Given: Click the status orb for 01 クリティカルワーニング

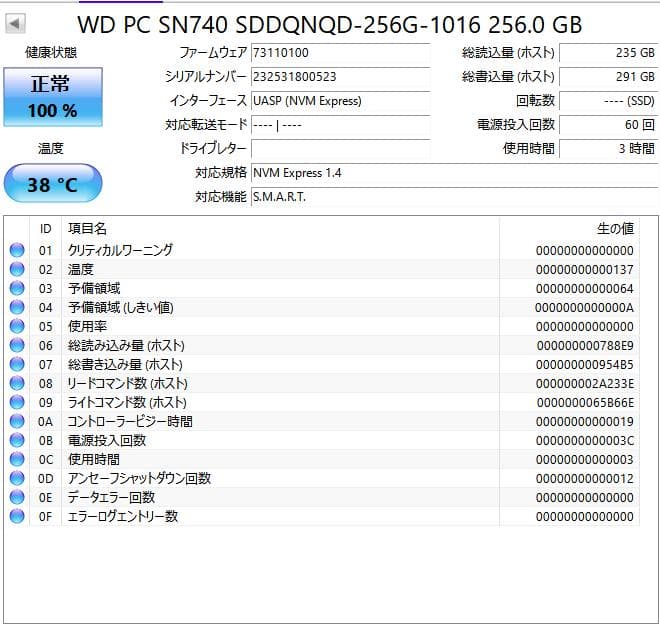Looking at the screenshot, I should pos(17,250).
